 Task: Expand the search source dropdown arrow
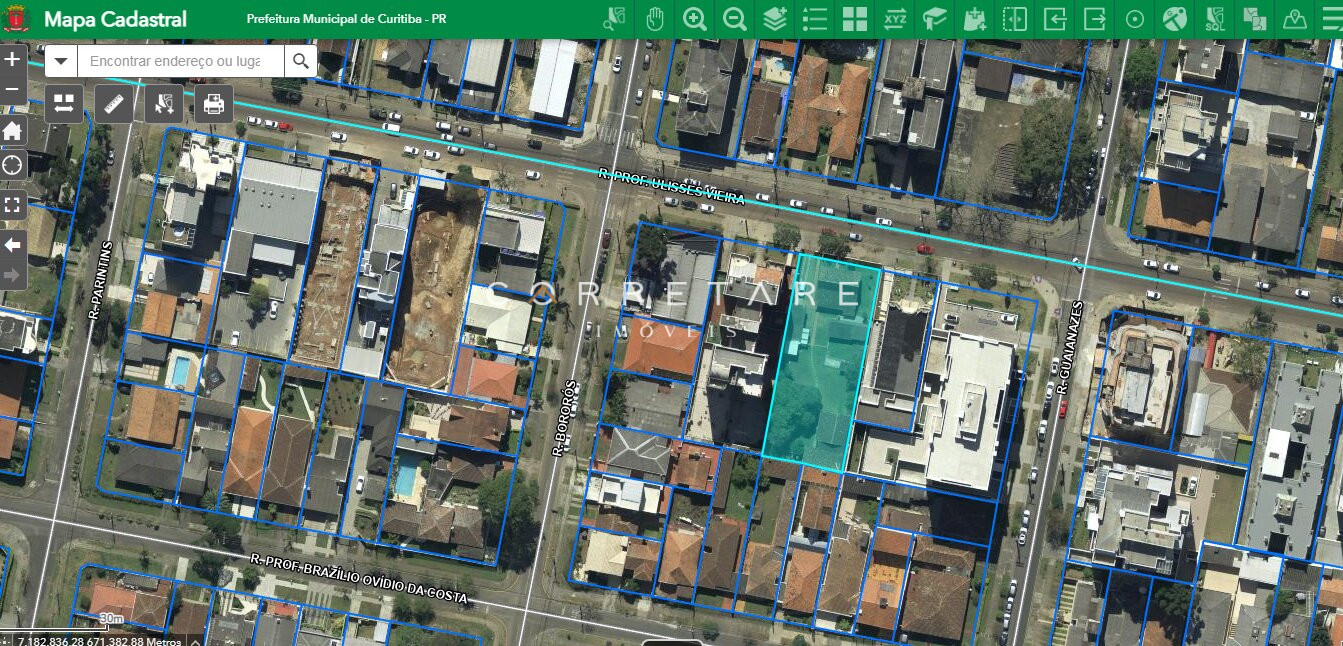[61, 62]
